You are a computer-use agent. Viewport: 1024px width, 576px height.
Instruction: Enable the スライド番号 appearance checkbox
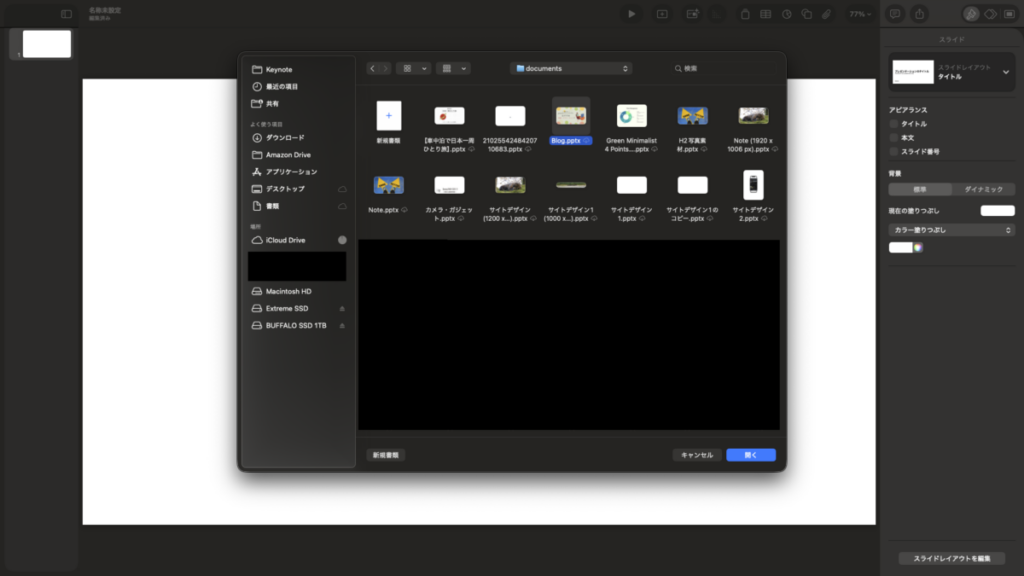(892, 150)
